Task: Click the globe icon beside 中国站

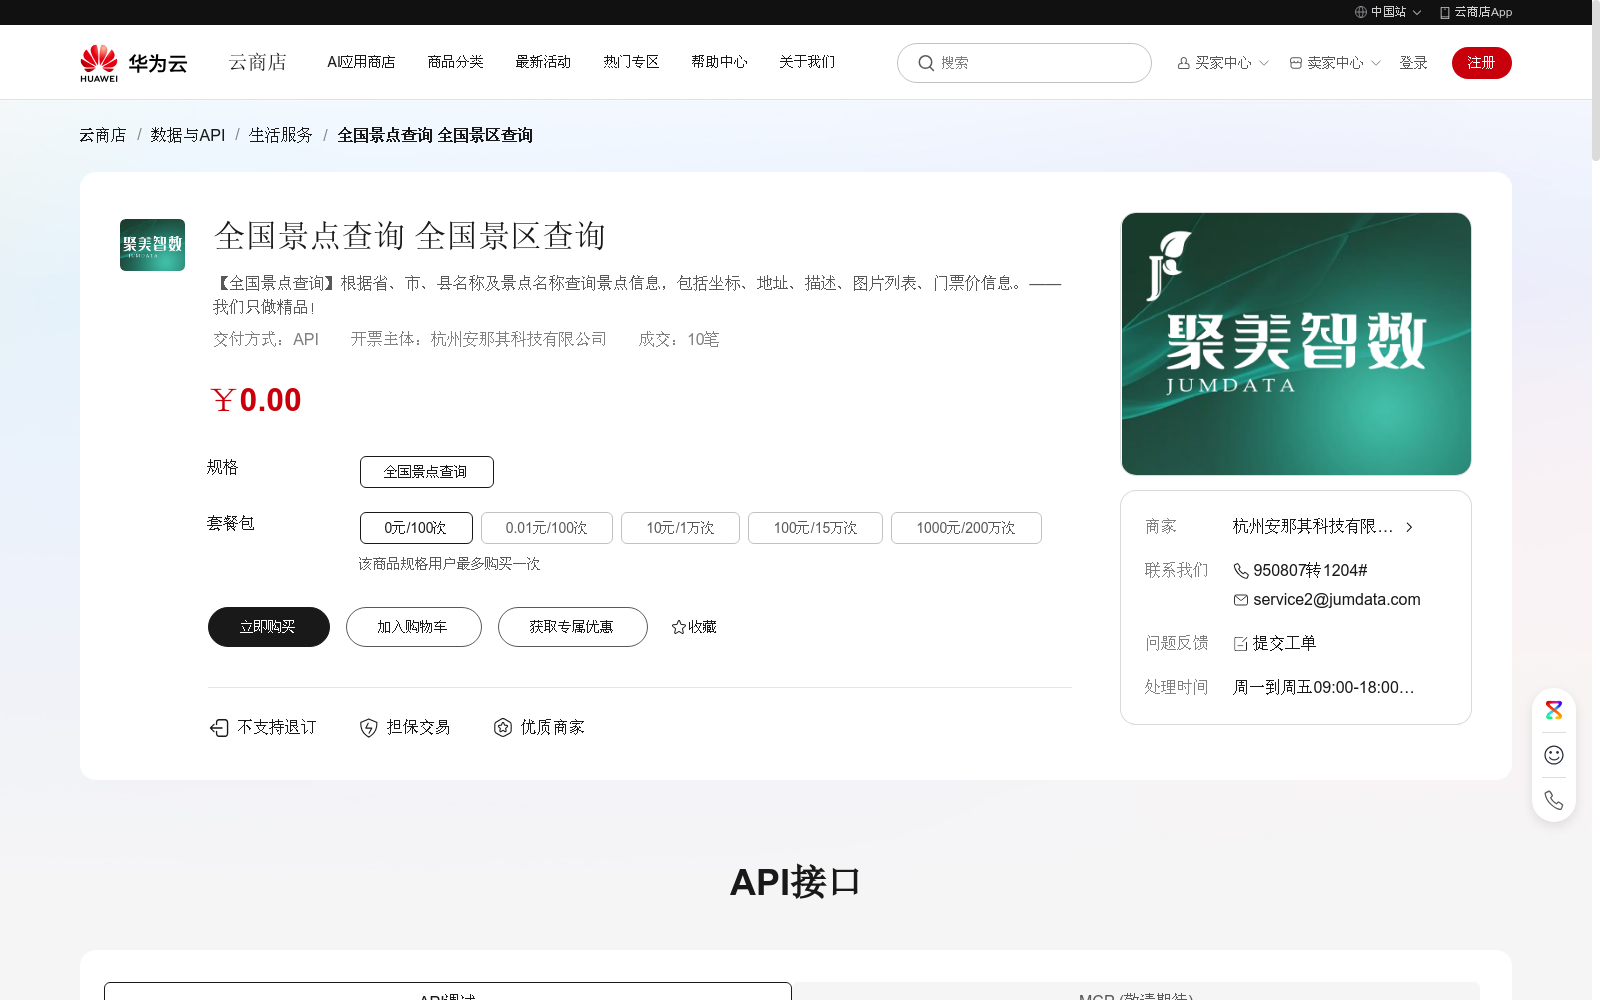Action: (x=1361, y=12)
